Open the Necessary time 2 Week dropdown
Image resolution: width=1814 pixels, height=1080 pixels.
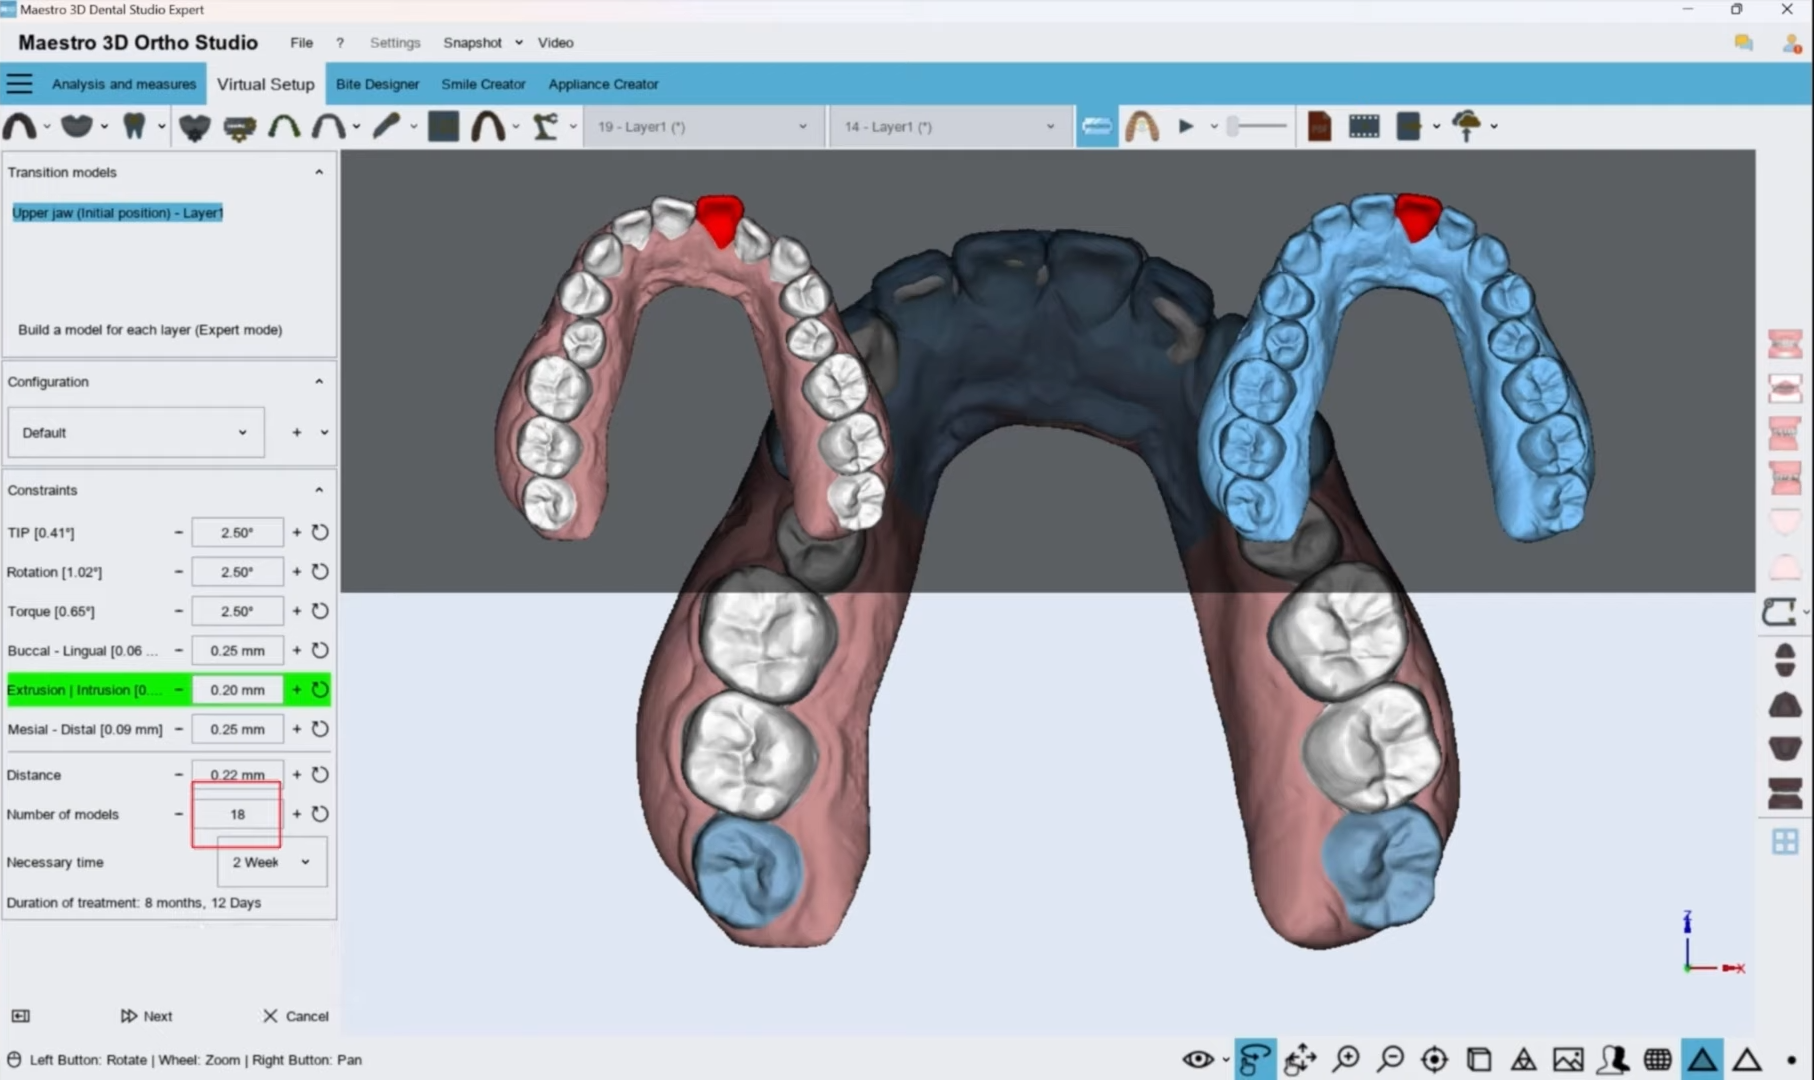pyautogui.click(x=272, y=862)
